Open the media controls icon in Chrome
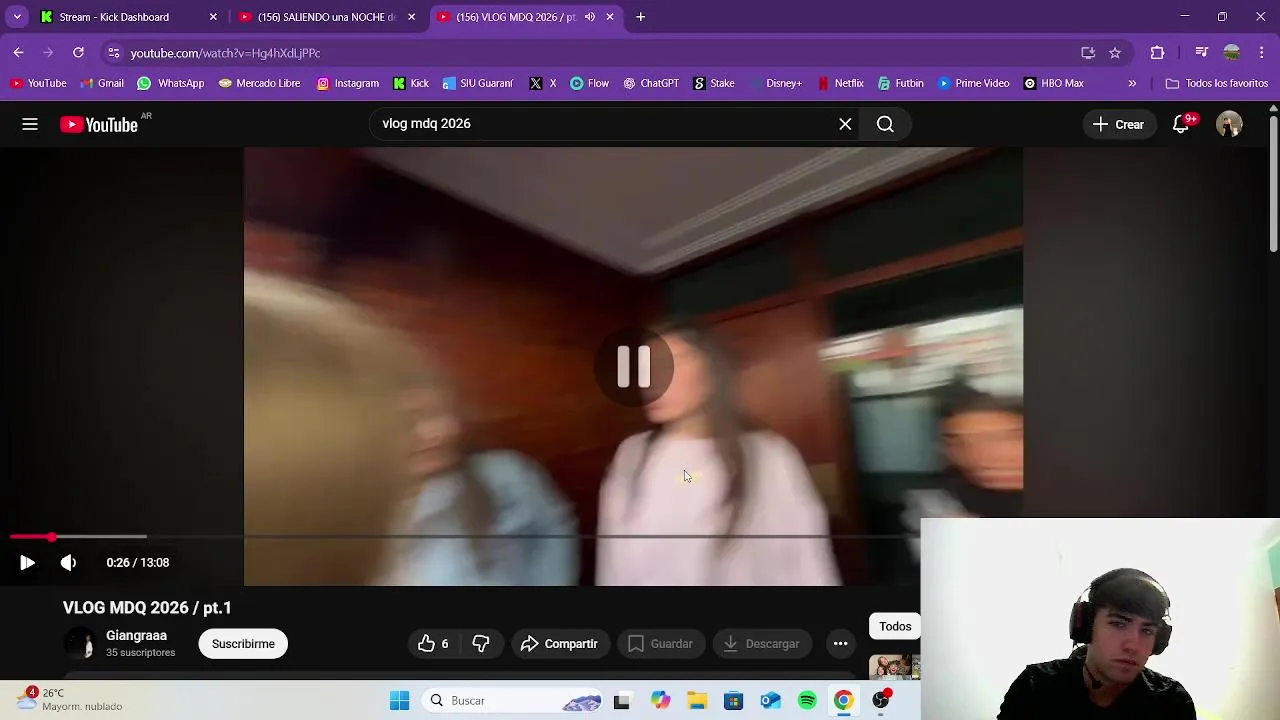 click(1202, 53)
